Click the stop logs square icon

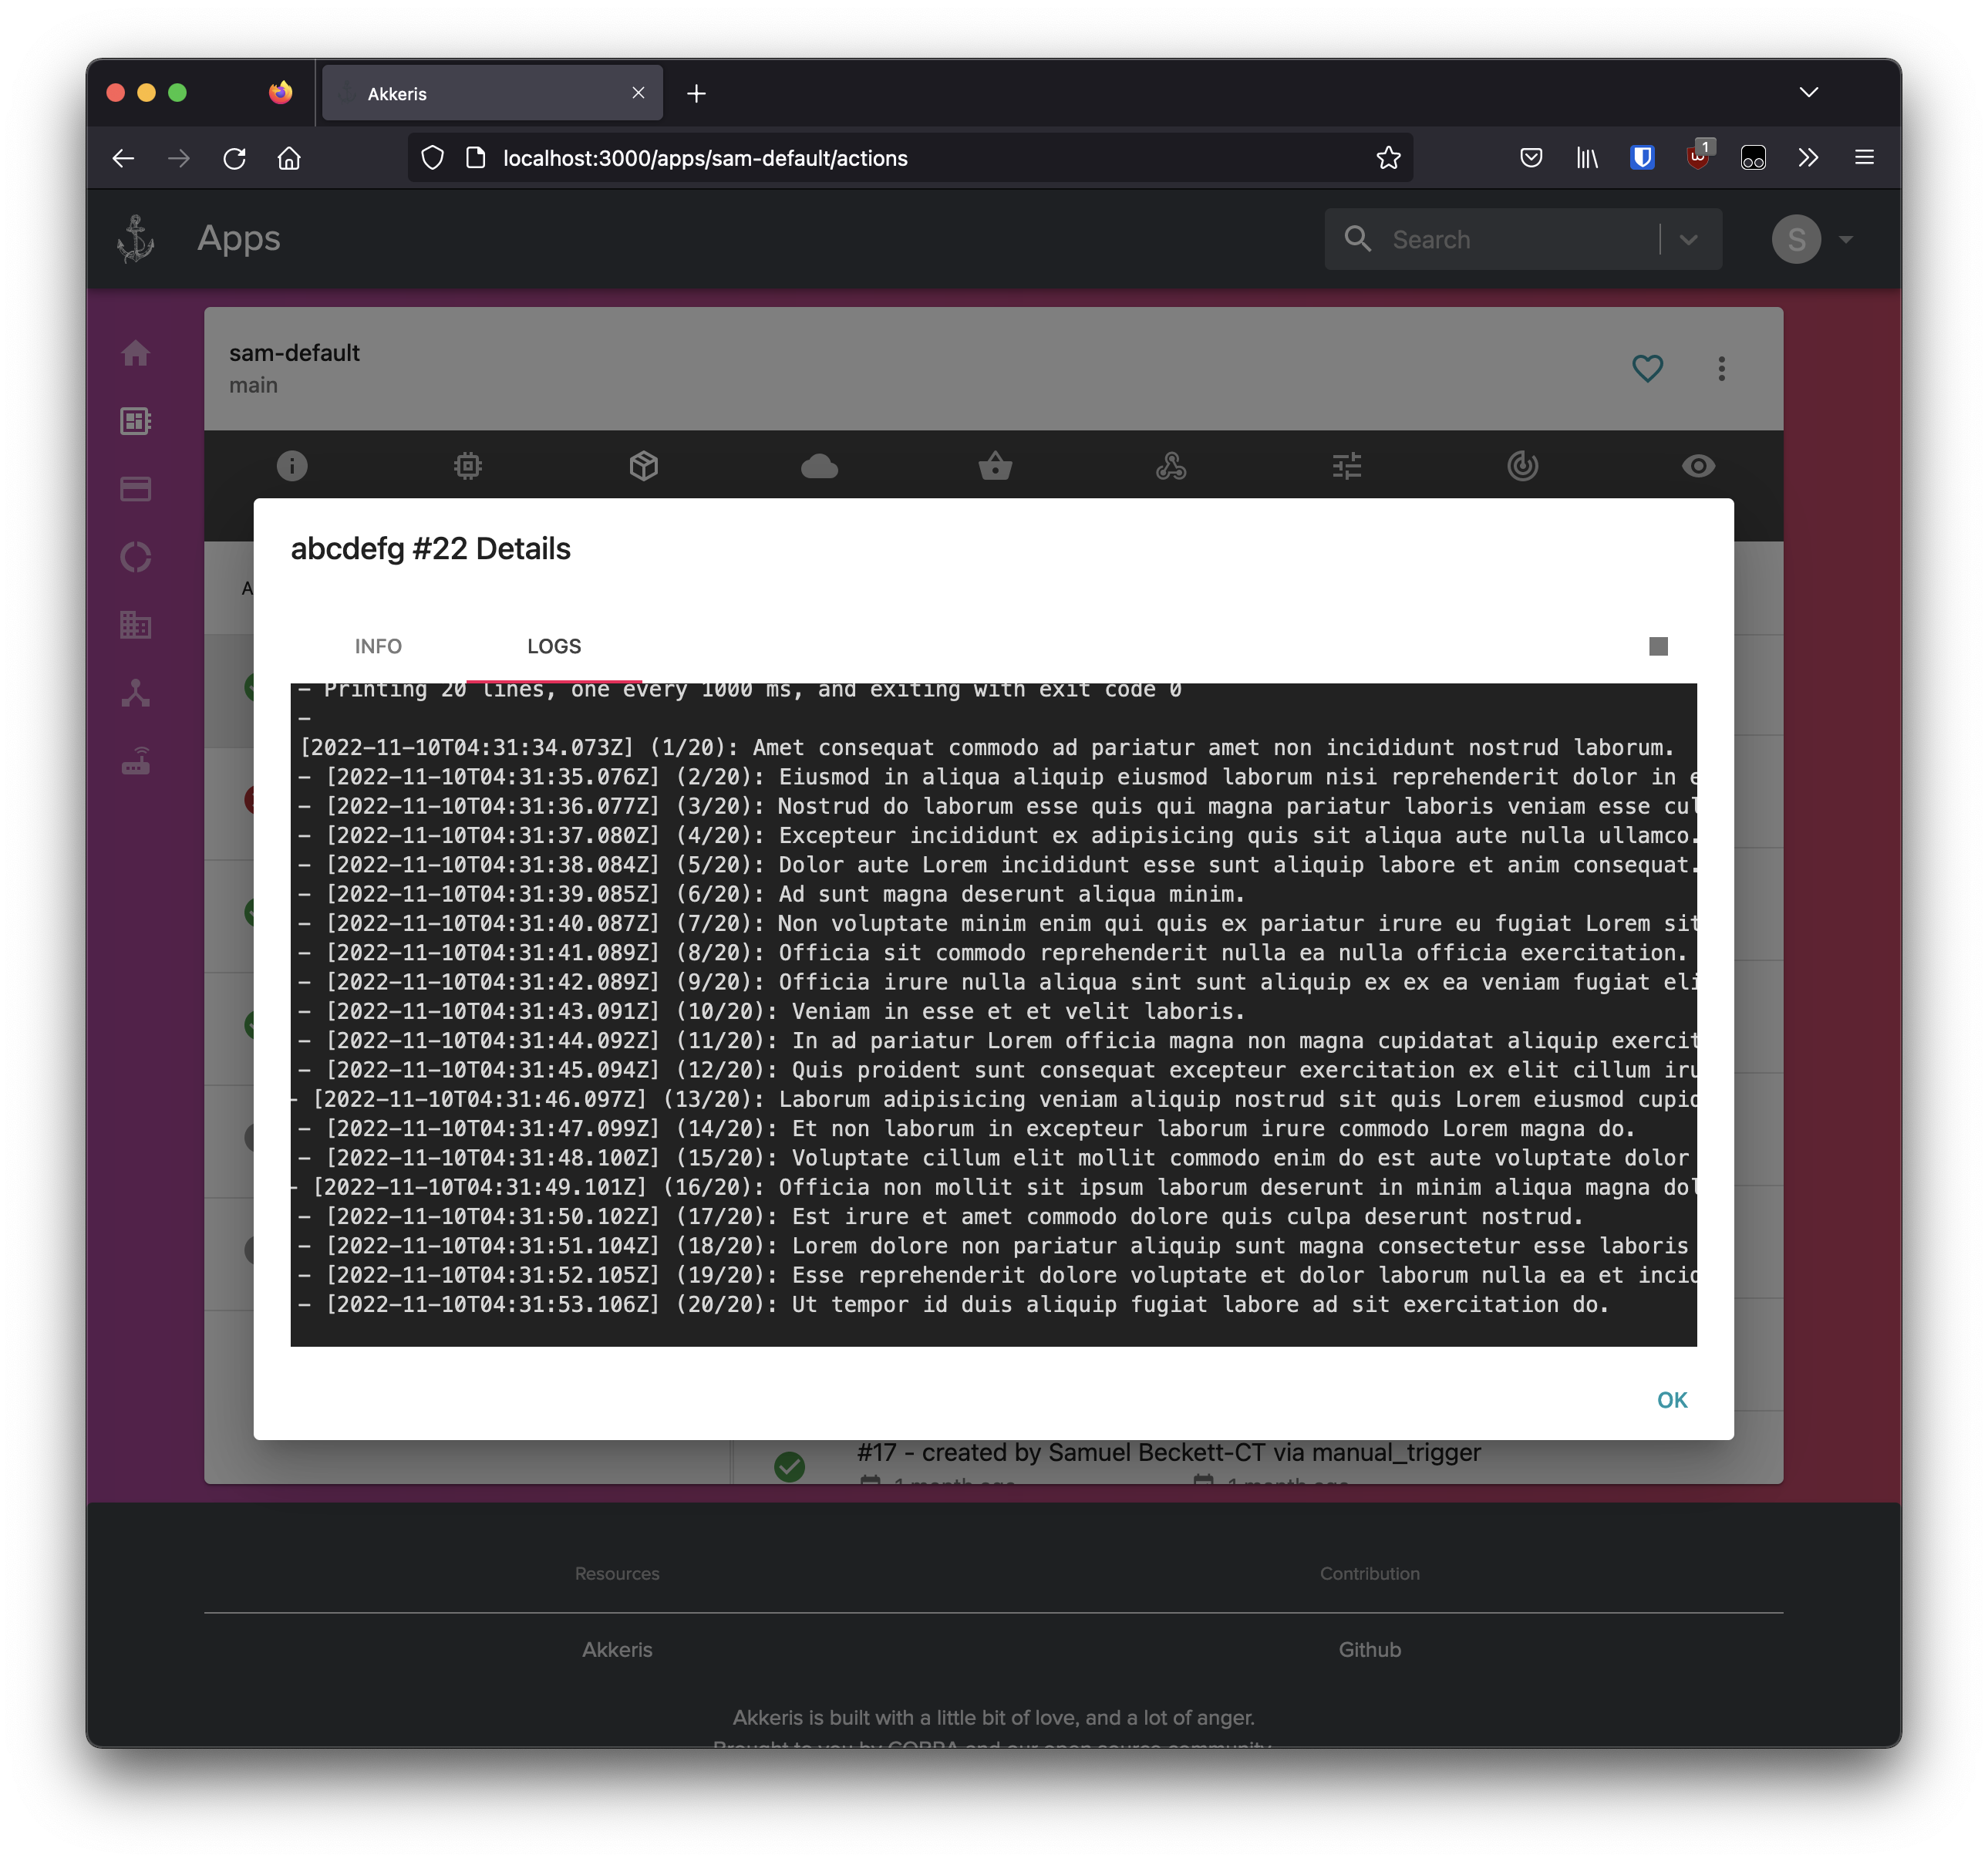(x=1658, y=646)
